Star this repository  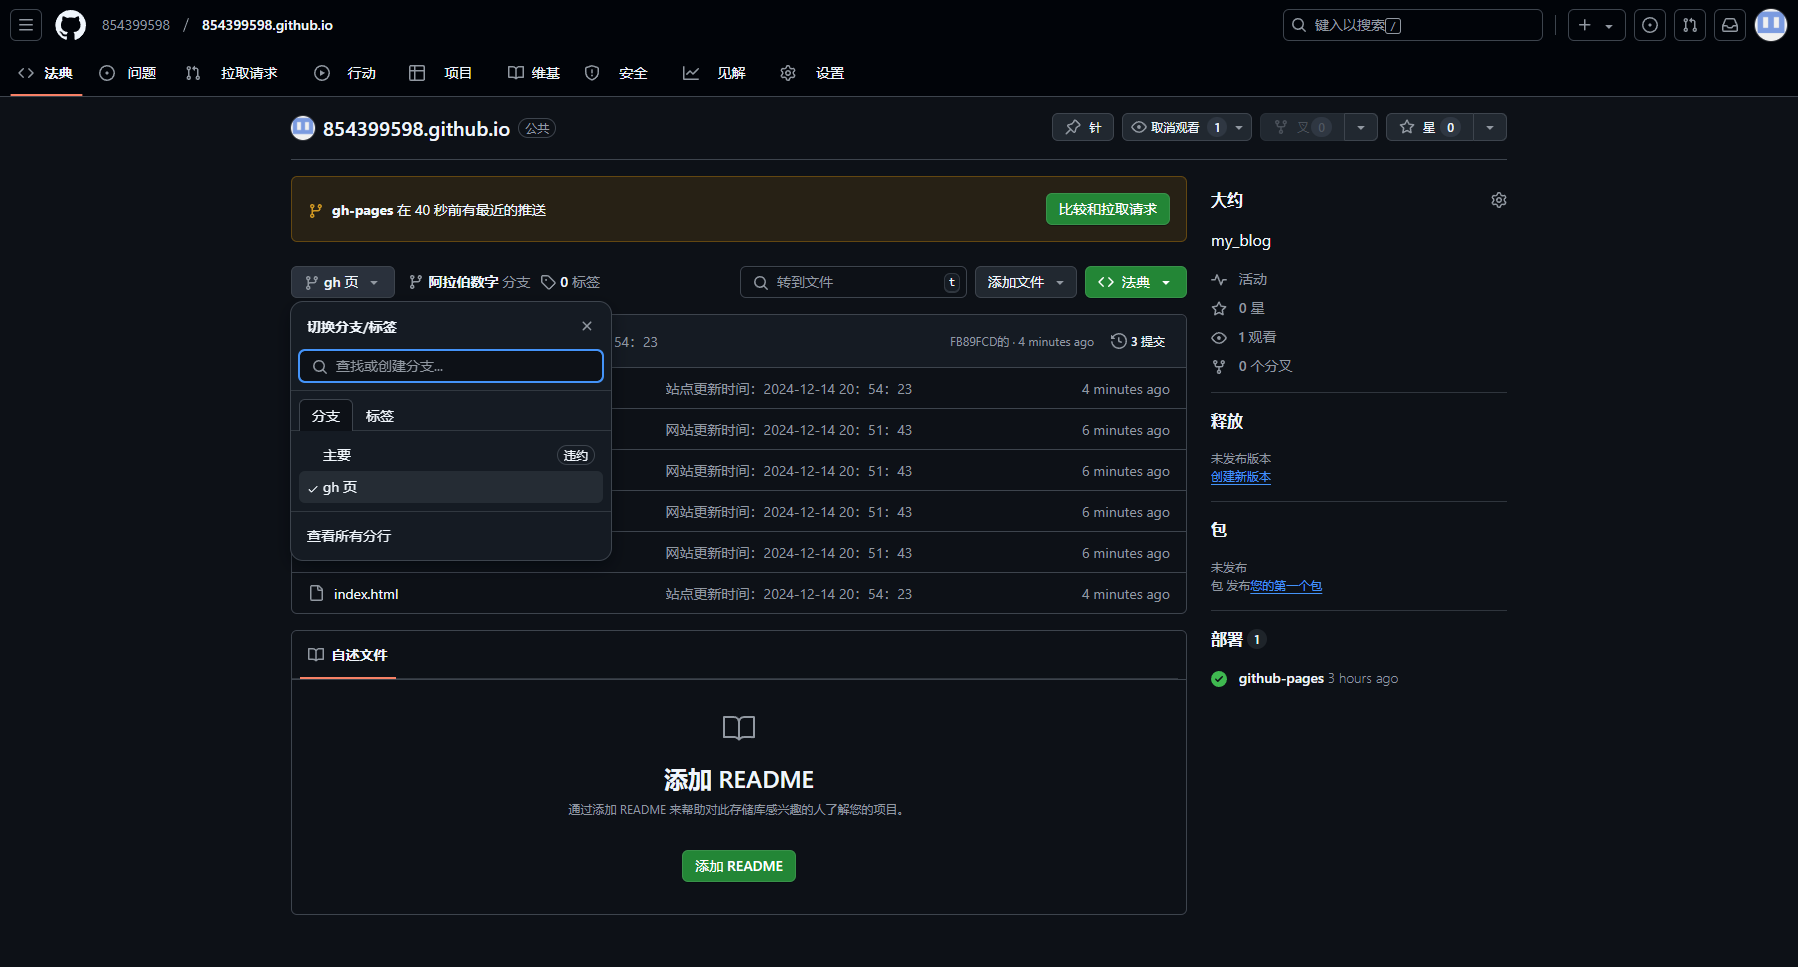(1429, 127)
